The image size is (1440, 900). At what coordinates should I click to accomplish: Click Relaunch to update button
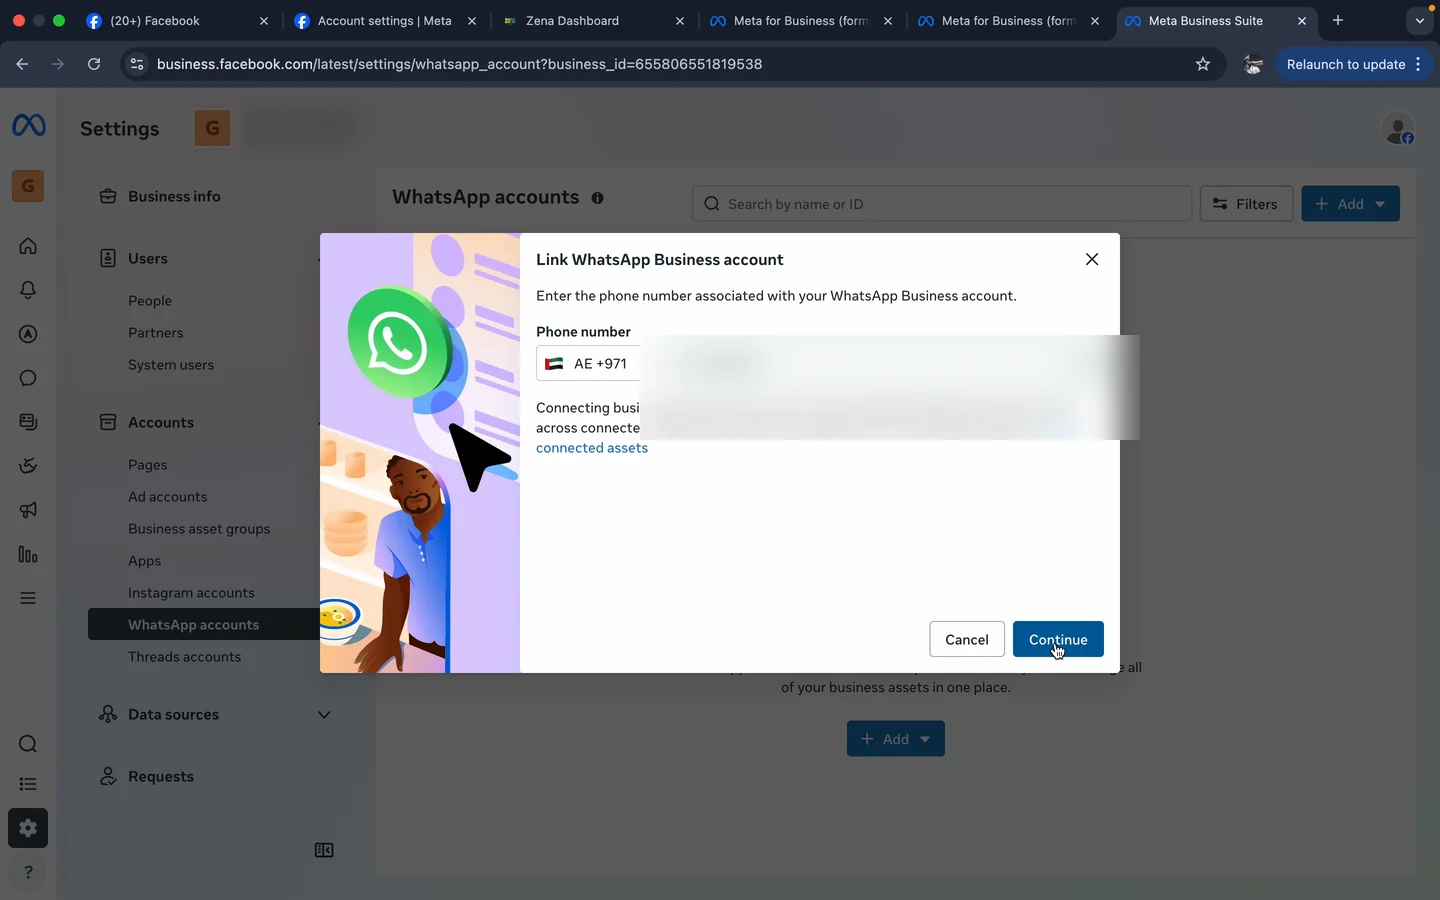click(x=1346, y=64)
